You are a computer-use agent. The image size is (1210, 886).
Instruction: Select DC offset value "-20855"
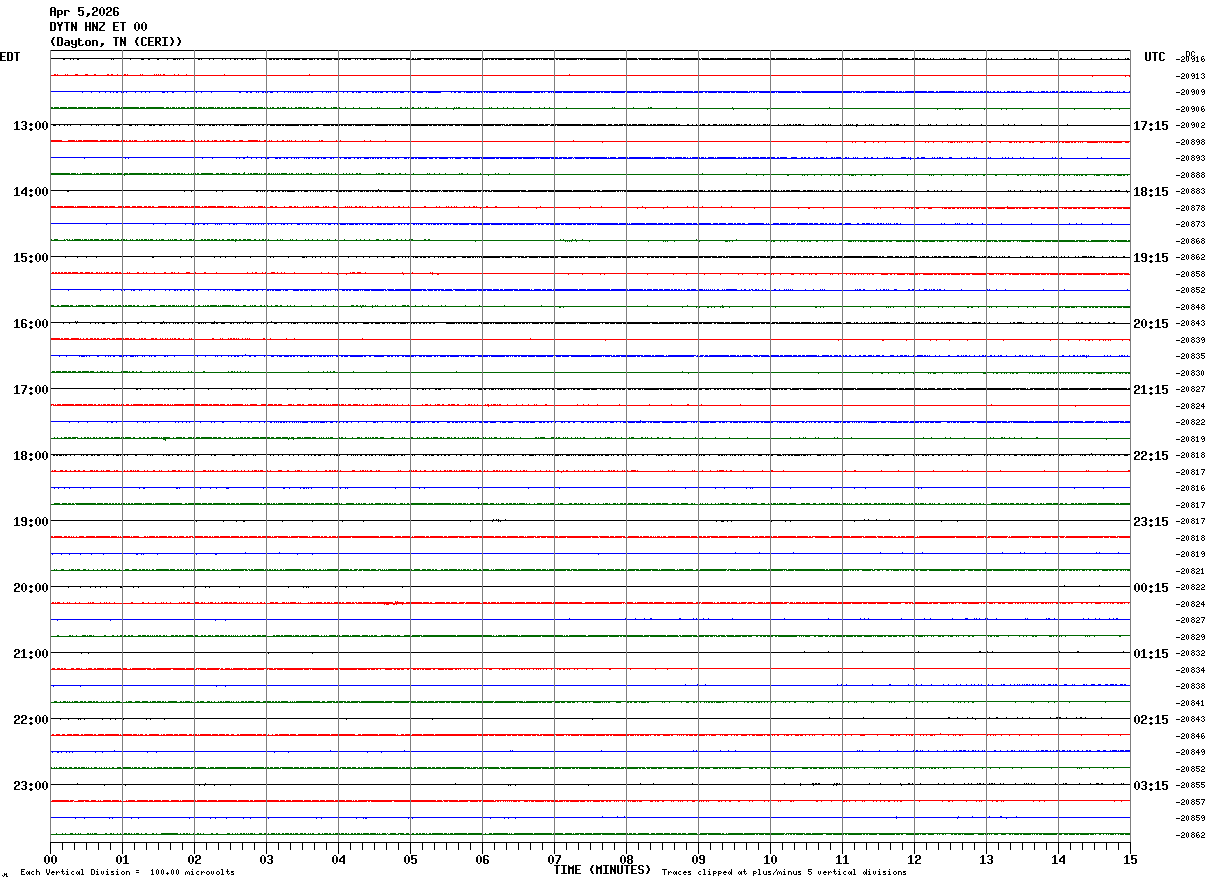click(x=1190, y=786)
